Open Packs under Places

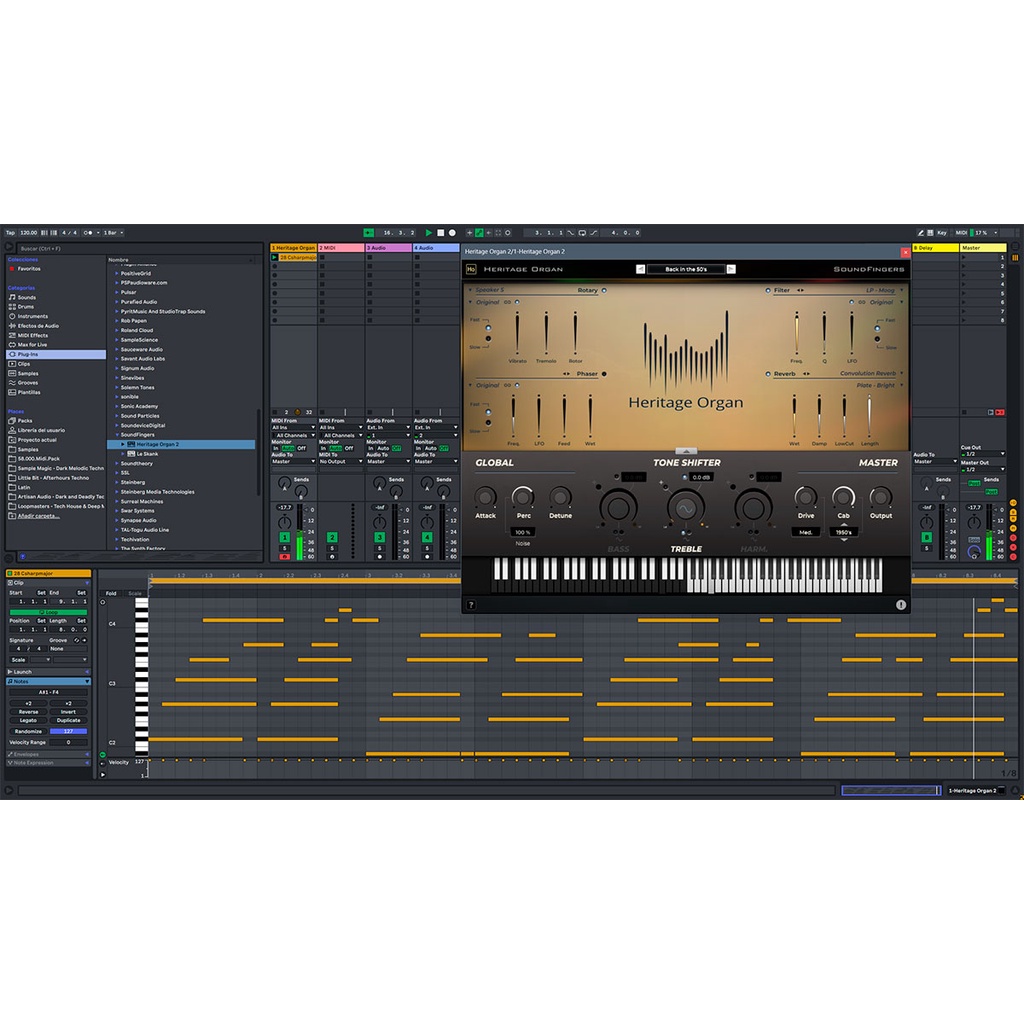[x=25, y=421]
